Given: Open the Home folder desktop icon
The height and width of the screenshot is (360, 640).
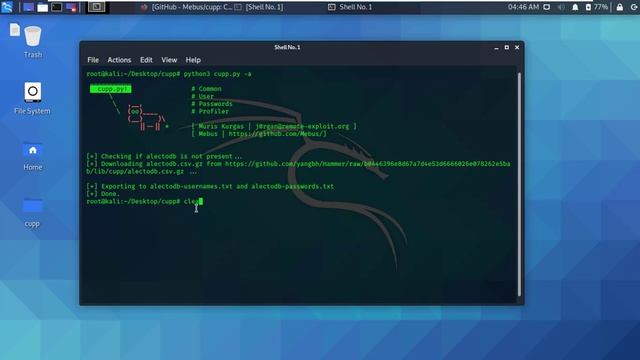Looking at the screenshot, I should pos(33,156).
